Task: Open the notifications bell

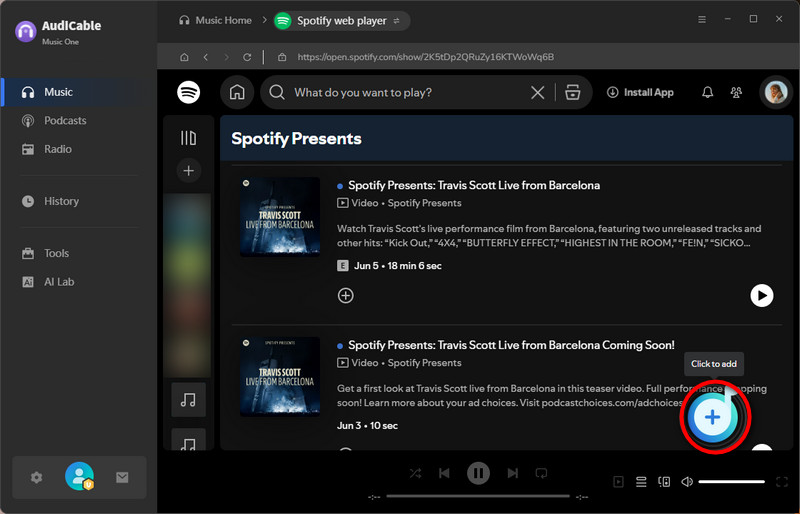Action: (x=708, y=92)
